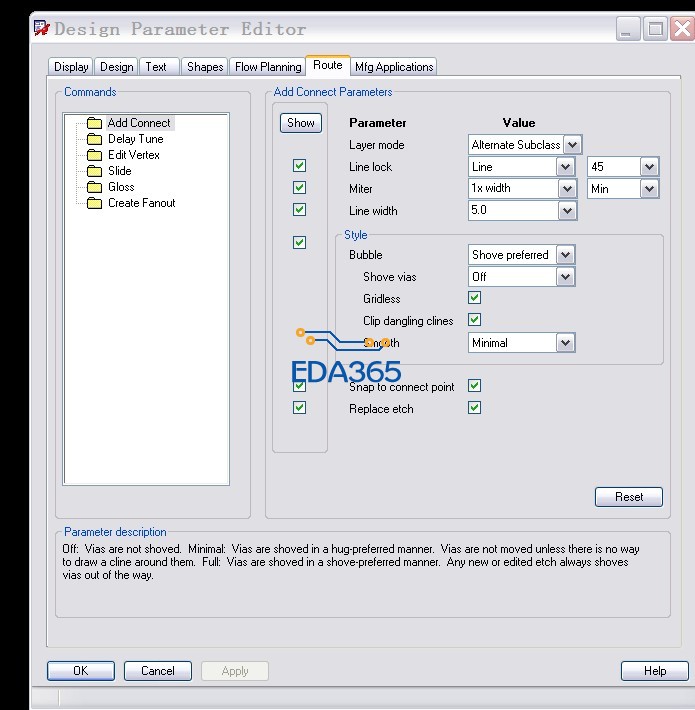
Task: Disable Snap to connect point value
Action: pos(475,386)
